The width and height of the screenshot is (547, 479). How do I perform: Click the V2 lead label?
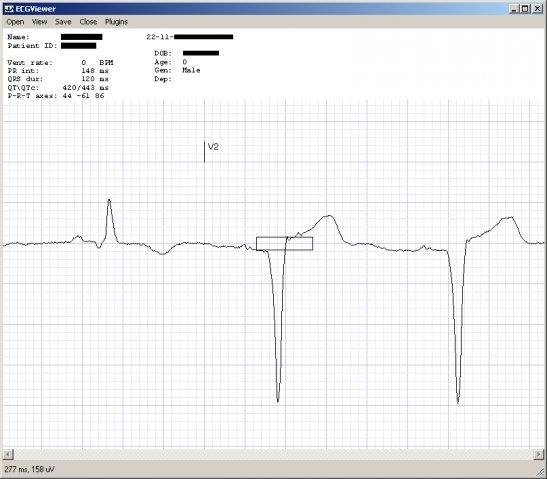[x=213, y=147]
